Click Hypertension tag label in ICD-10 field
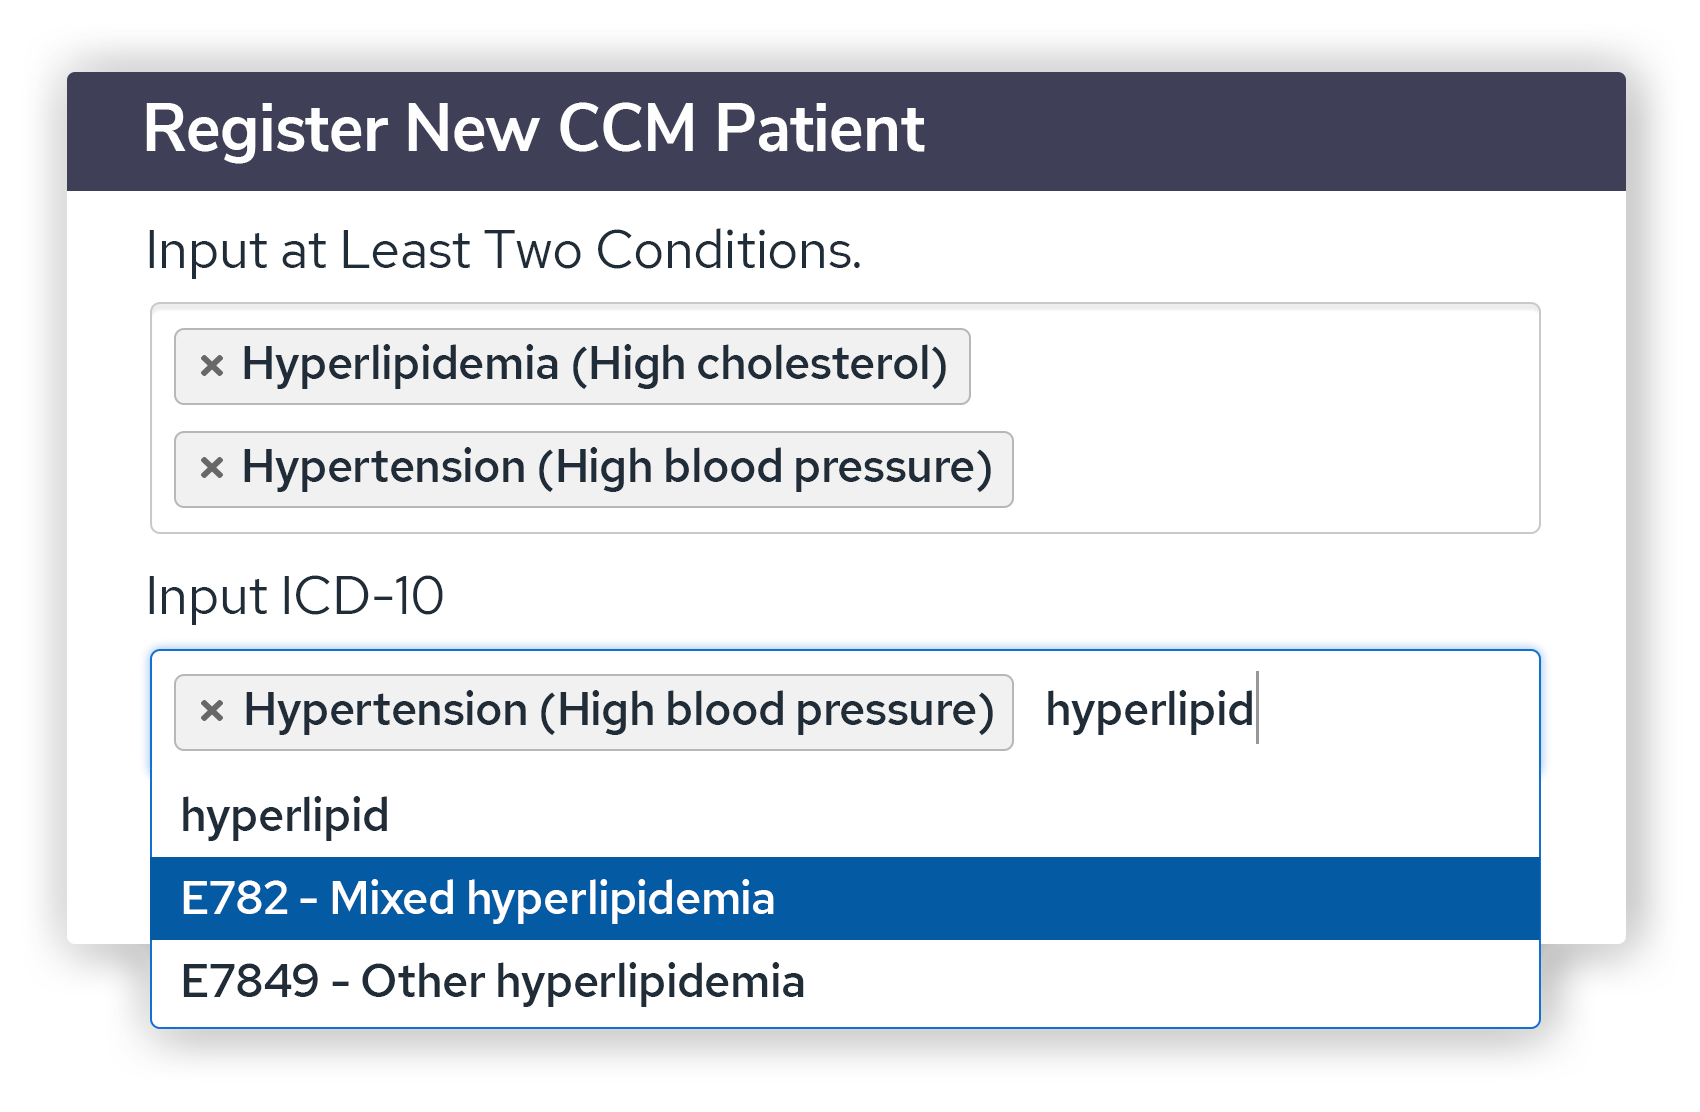This screenshot has height=1112, width=1700. (x=618, y=711)
